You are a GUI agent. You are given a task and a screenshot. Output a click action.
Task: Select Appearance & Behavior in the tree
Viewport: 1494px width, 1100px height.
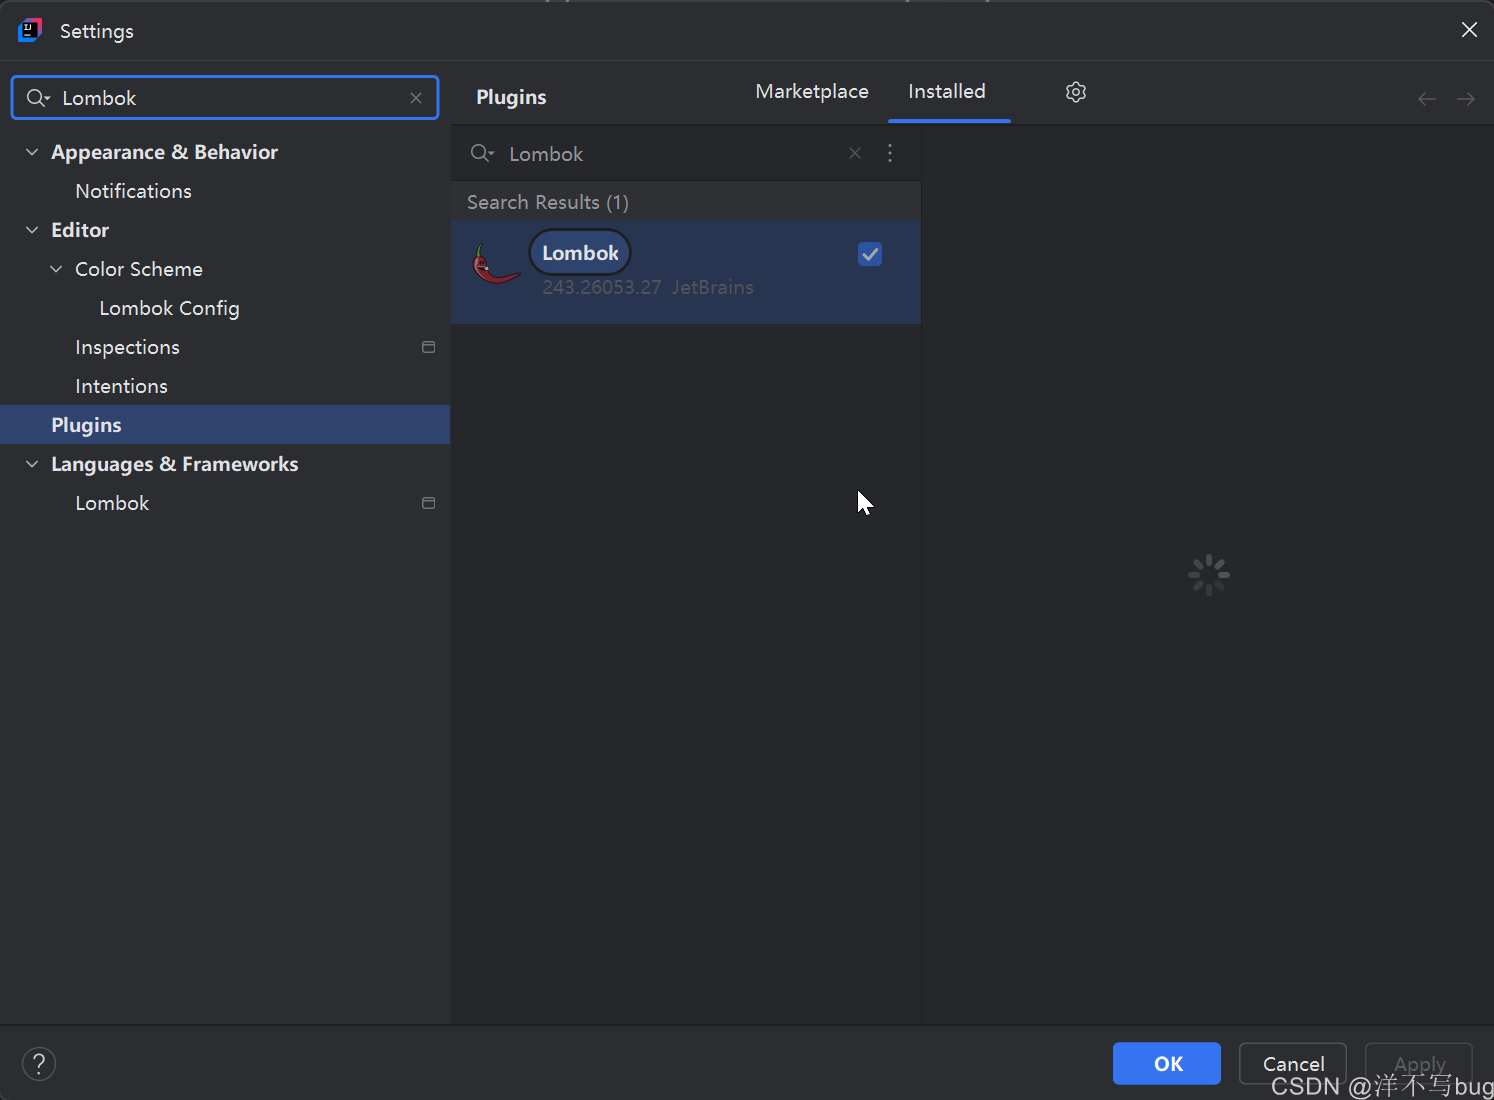click(x=164, y=152)
